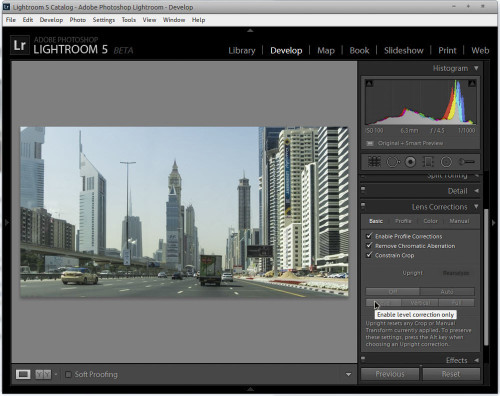Image resolution: width=500 pixels, height=396 pixels.
Task: Uncheck Enable Profile Corrections
Action: click(x=369, y=236)
